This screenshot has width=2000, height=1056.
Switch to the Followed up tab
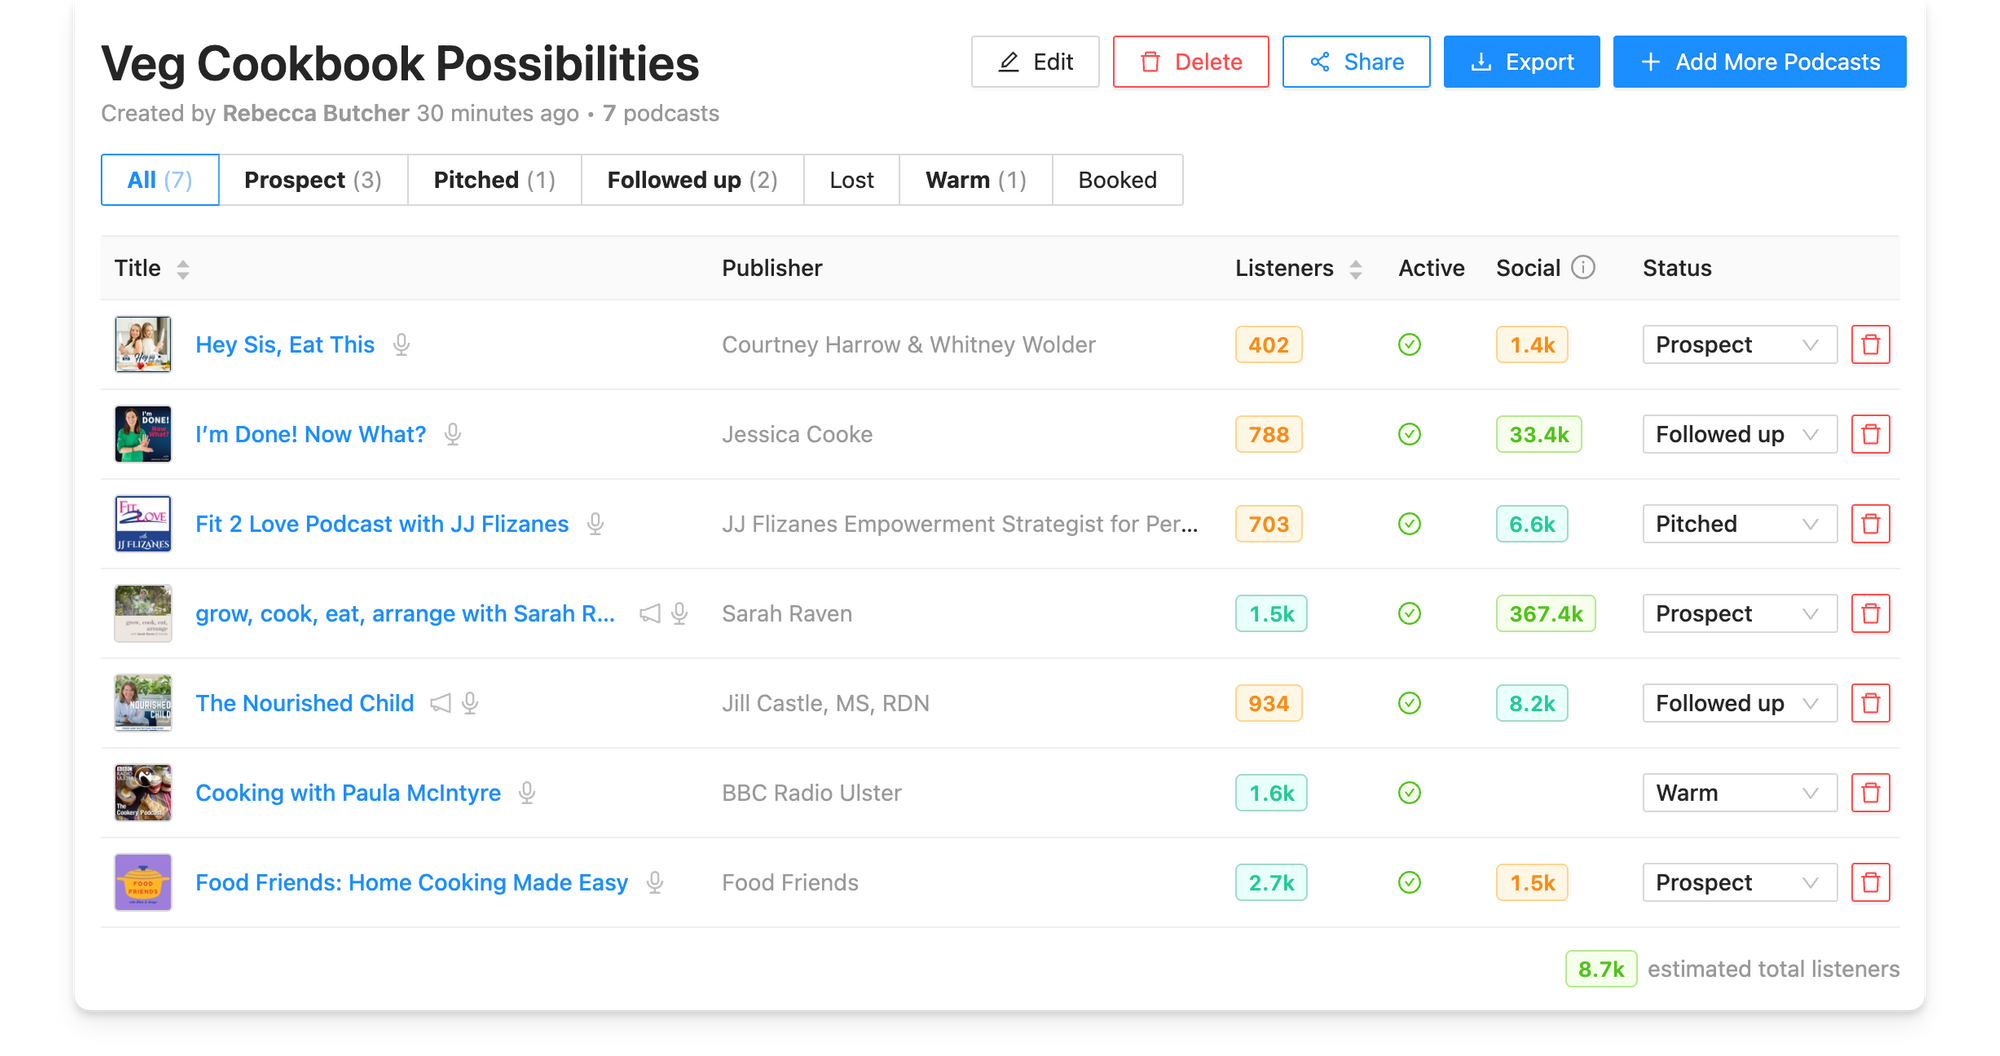pos(692,180)
